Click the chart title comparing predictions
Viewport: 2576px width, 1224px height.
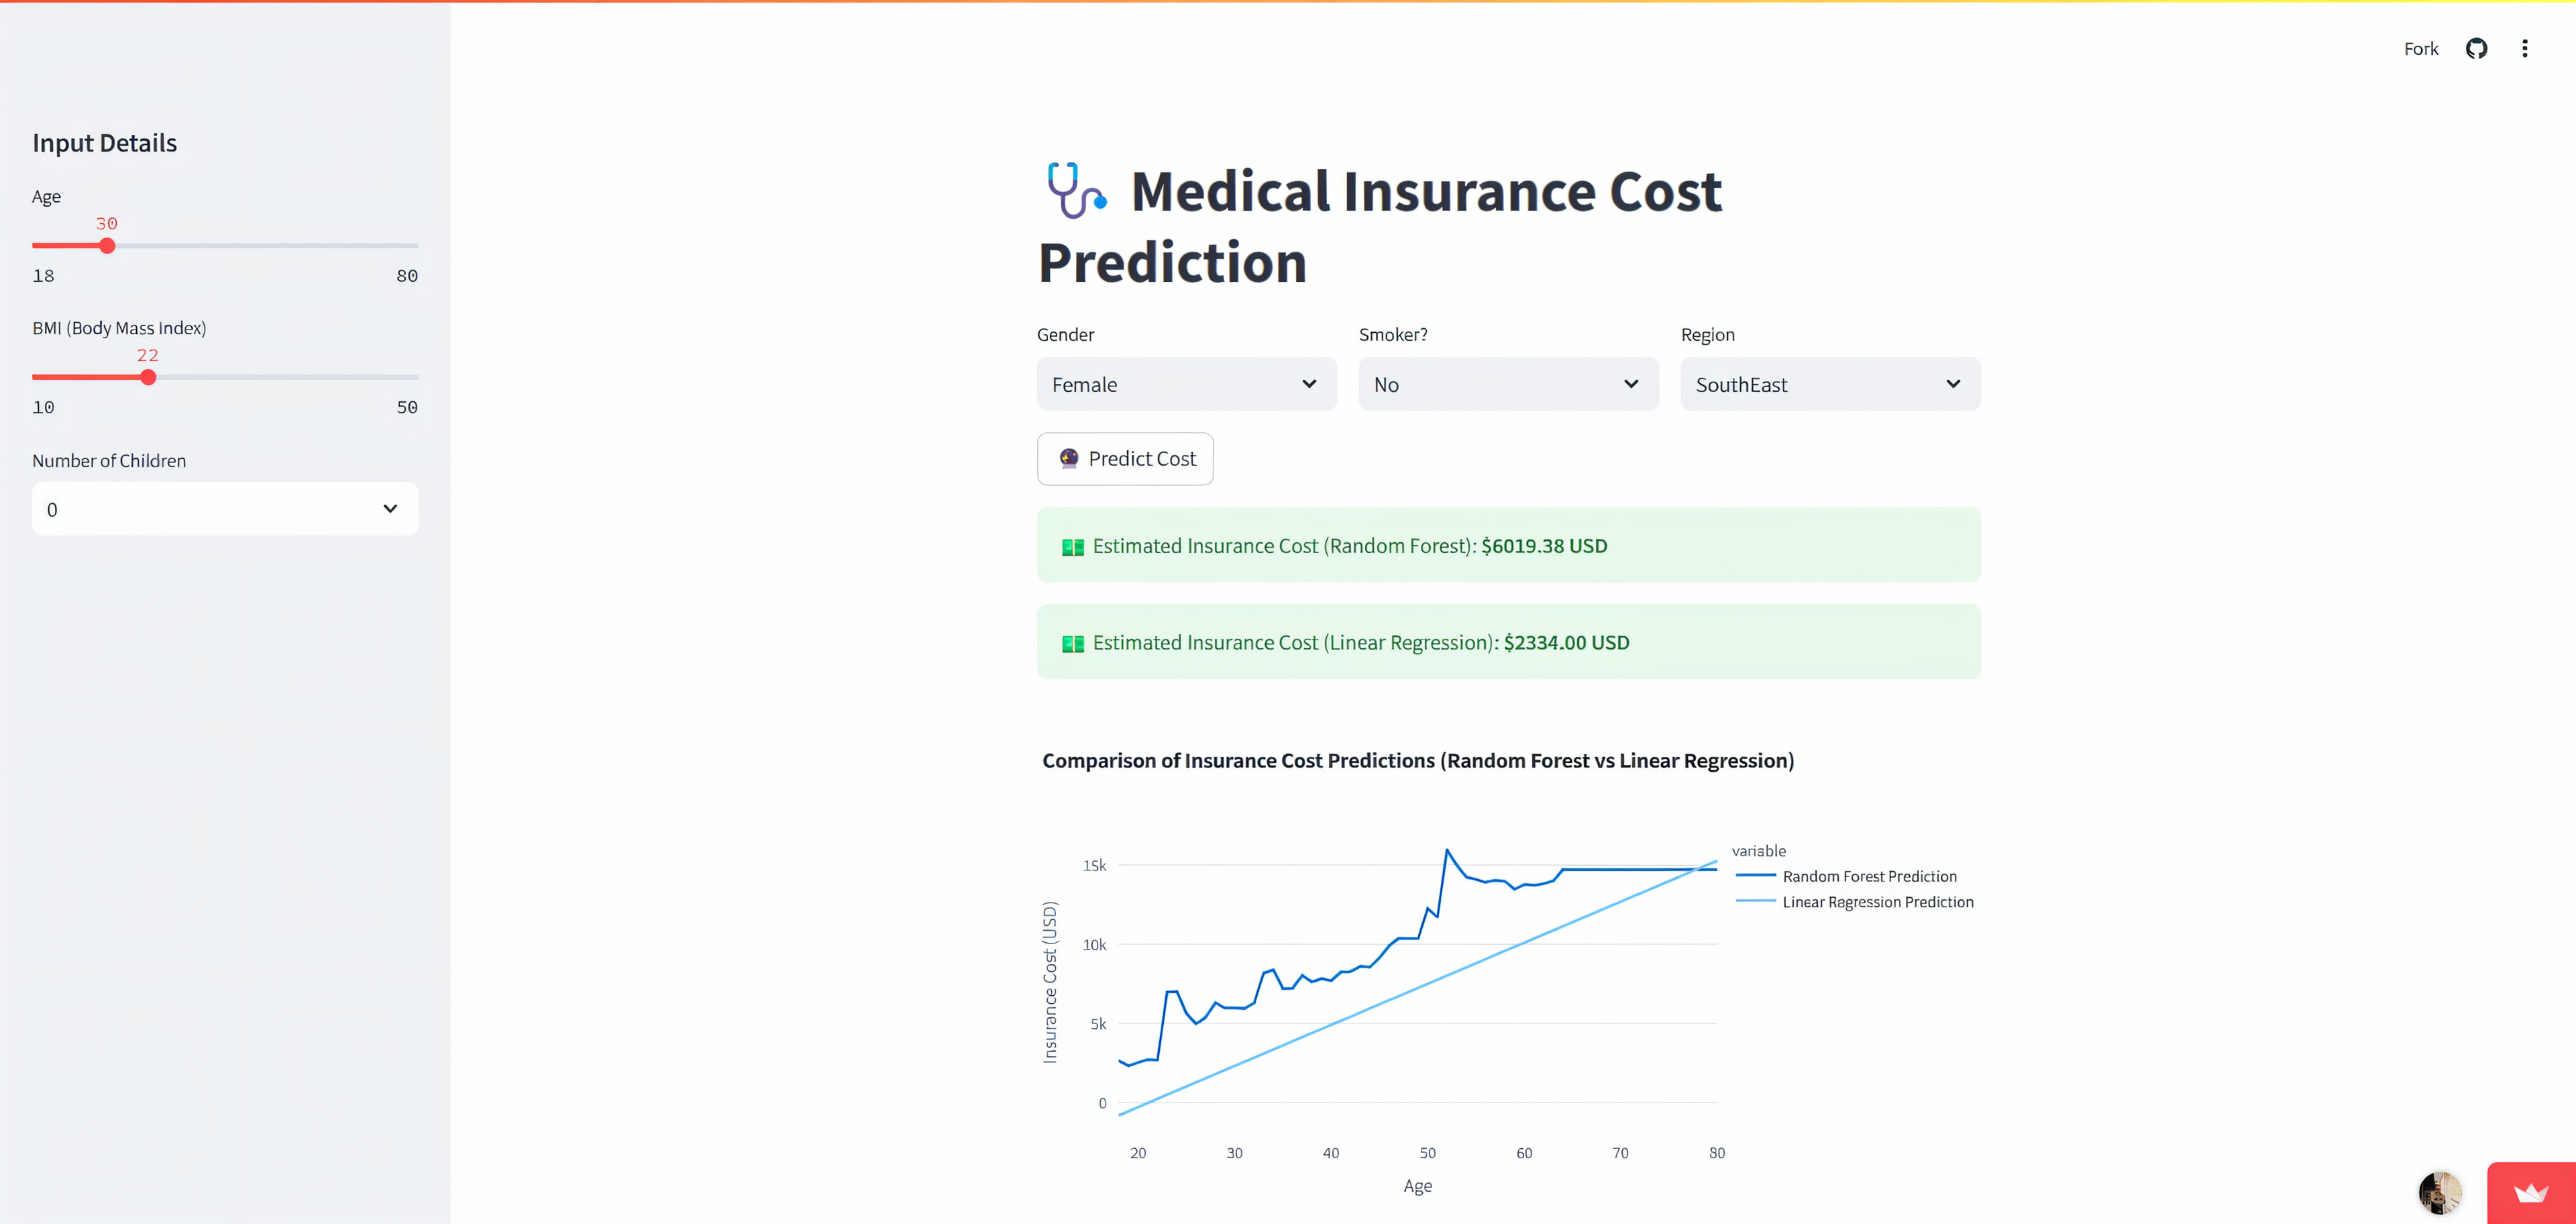coord(1418,760)
